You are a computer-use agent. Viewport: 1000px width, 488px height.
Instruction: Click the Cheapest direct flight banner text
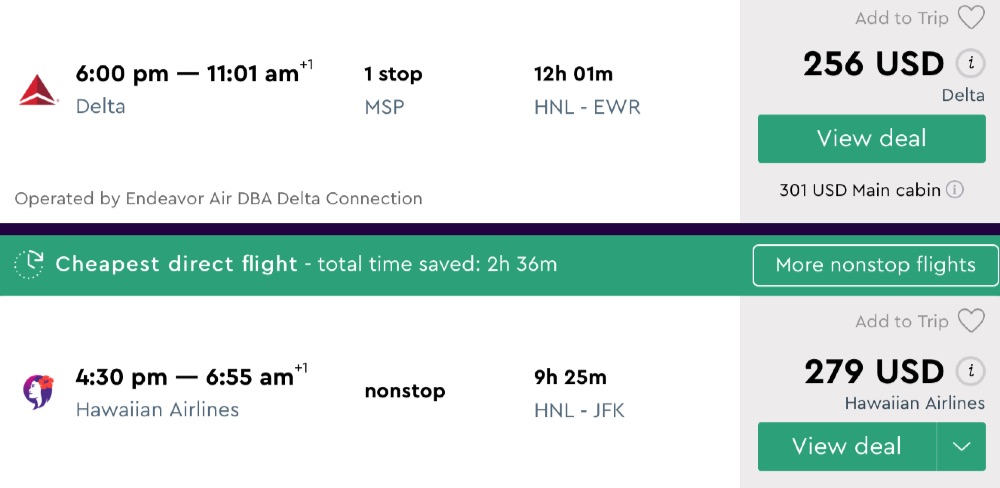coord(177,264)
